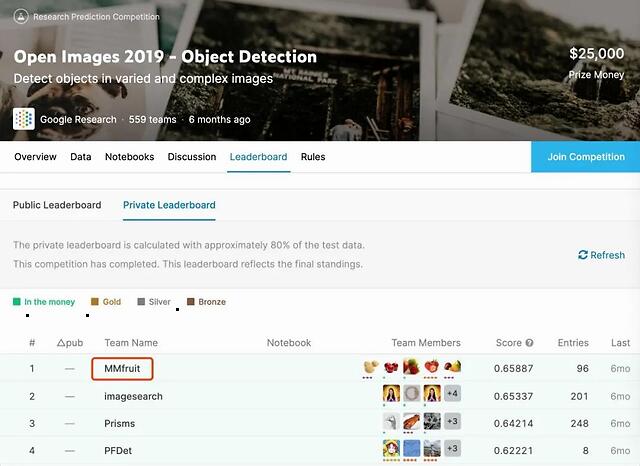Switch to Public Leaderboard

tap(57, 205)
